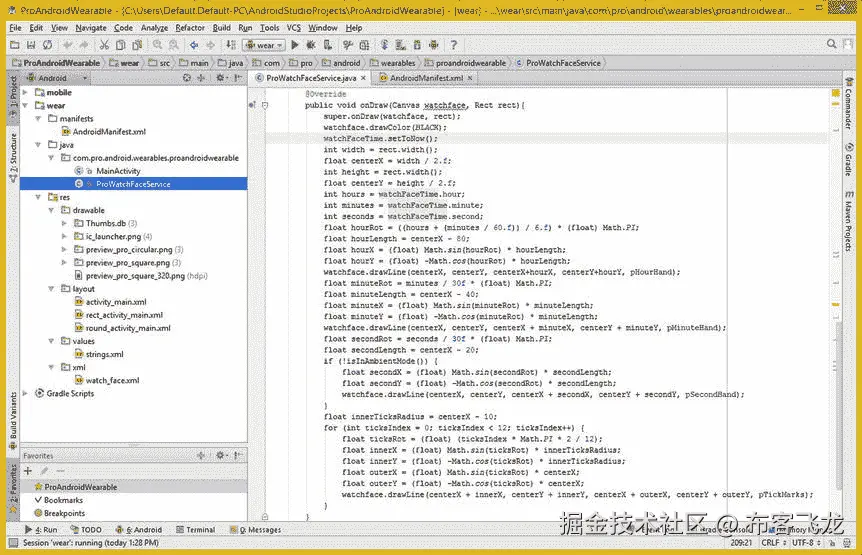The image size is (862, 555).
Task: Click the UTF-8 encoding selector
Action: tap(806, 543)
